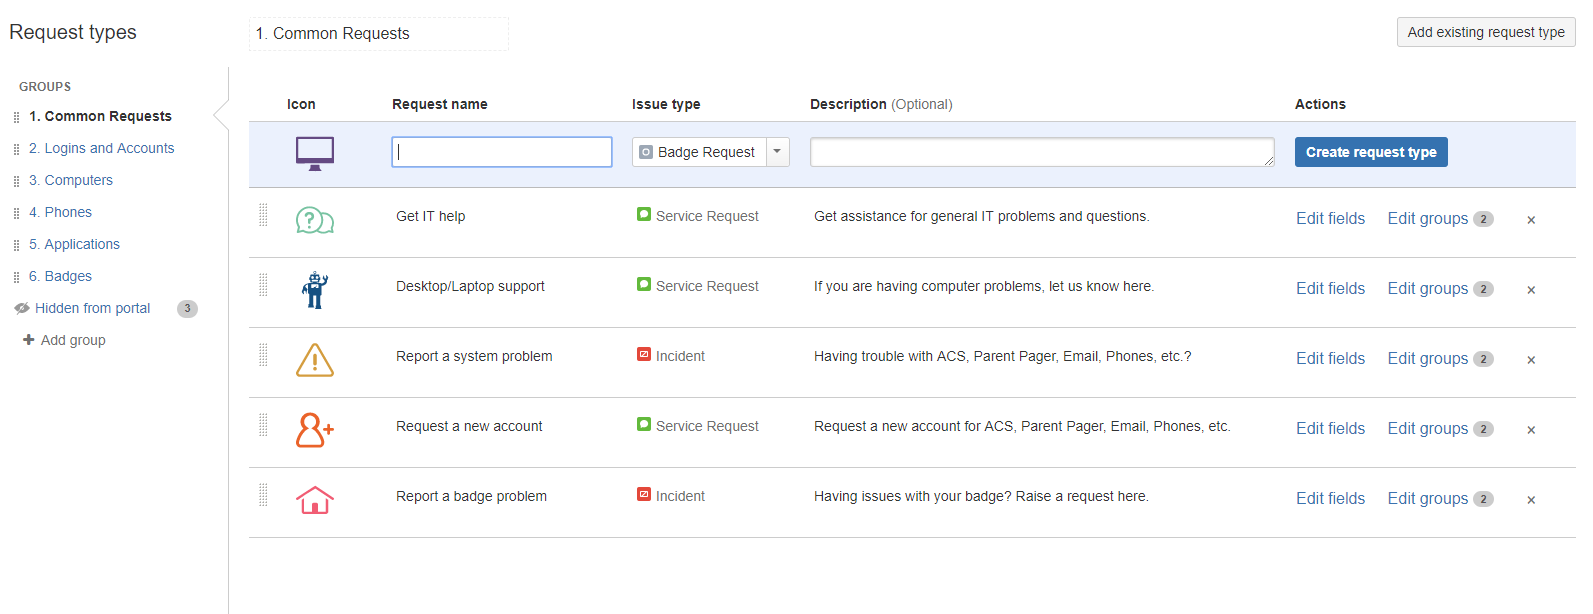
Task: Click the drag handle beside 1. Common Requests group
Action: click(16, 117)
